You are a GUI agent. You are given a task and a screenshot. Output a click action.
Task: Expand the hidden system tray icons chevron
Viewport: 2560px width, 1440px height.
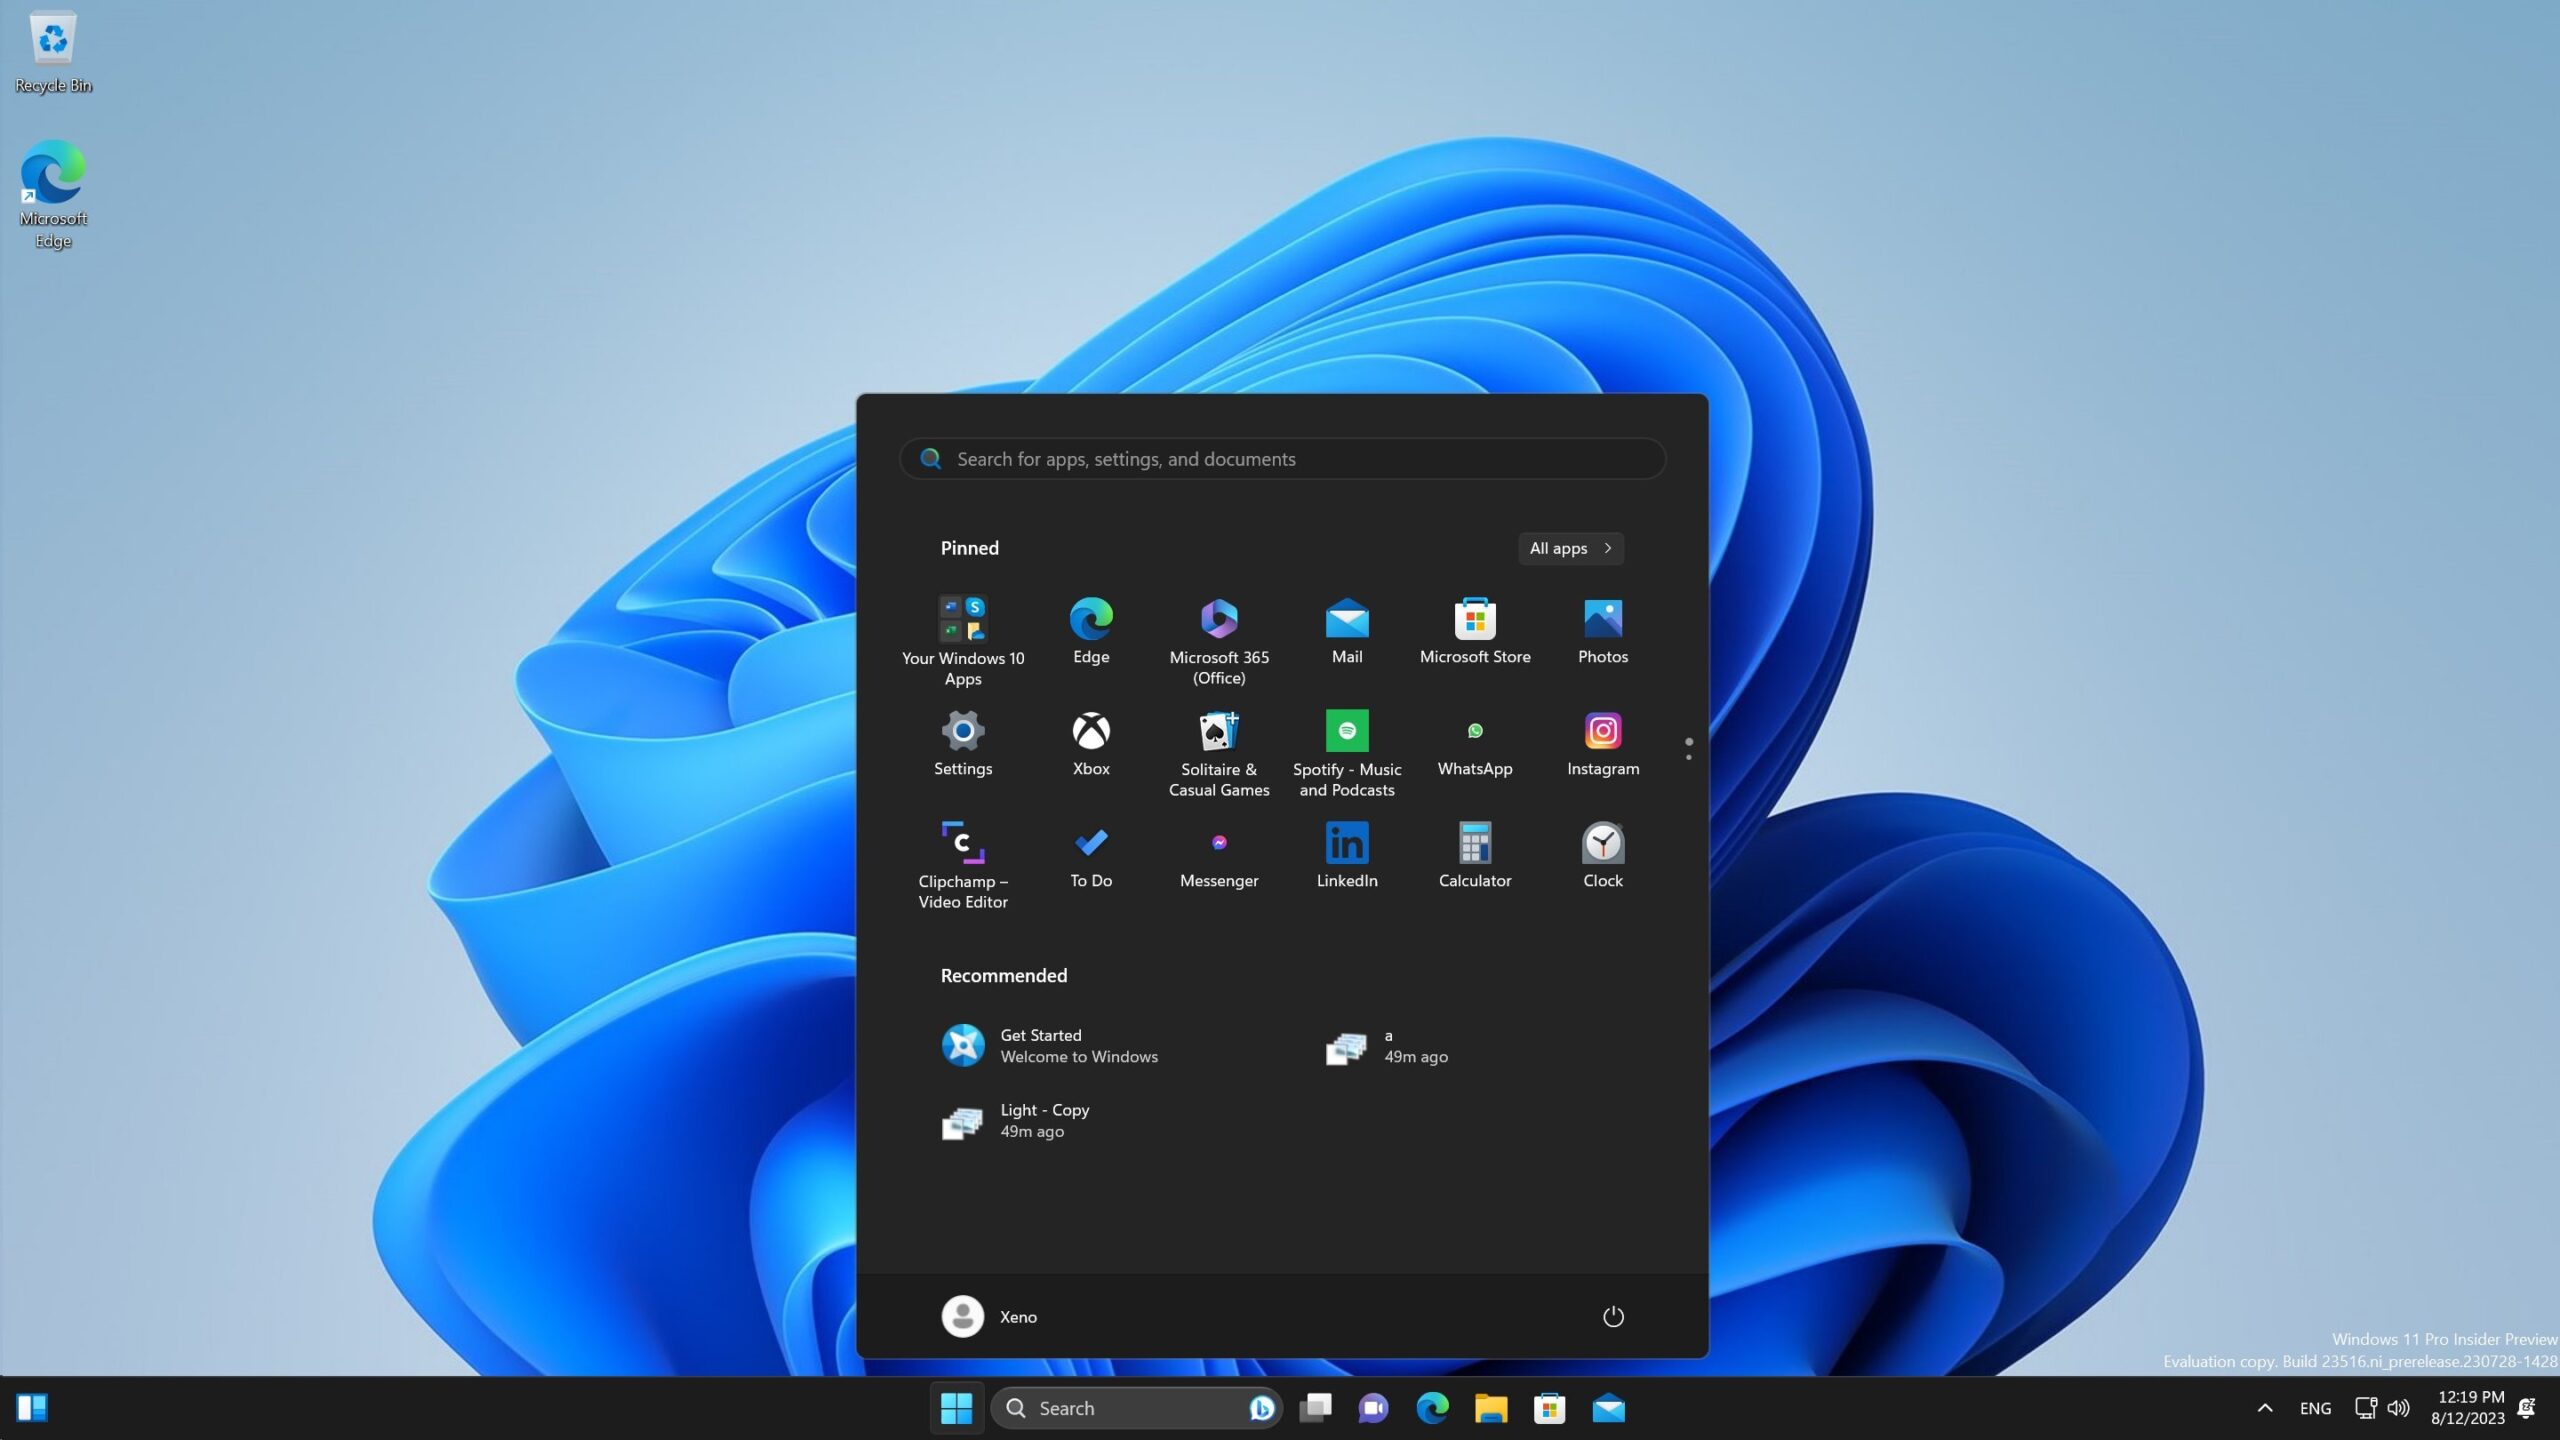[2265, 1408]
